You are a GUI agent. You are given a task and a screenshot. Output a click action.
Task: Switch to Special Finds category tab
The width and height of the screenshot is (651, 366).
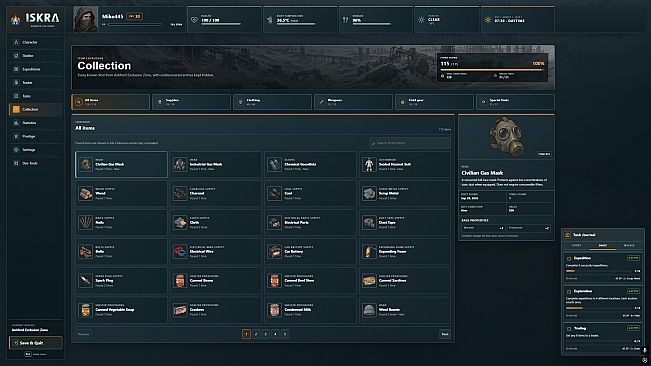coord(515,102)
